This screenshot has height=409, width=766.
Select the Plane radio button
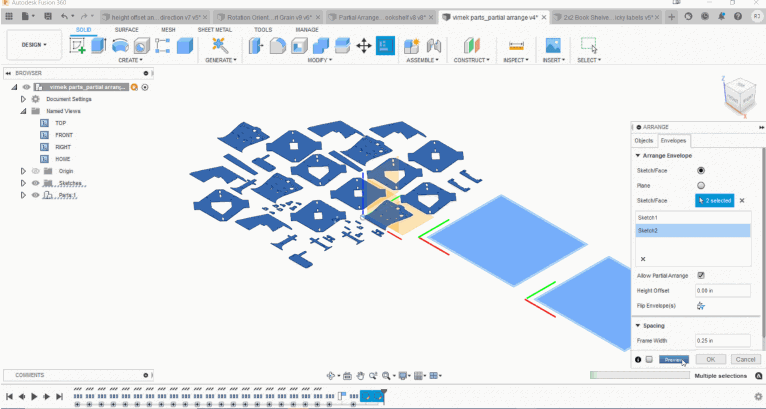pyautogui.click(x=701, y=185)
